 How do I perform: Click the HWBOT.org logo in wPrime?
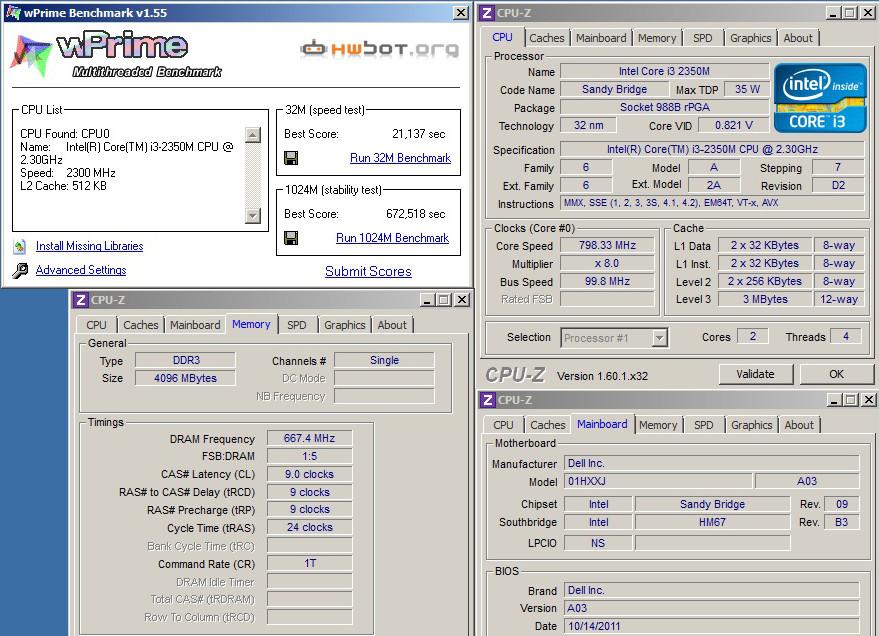(380, 49)
